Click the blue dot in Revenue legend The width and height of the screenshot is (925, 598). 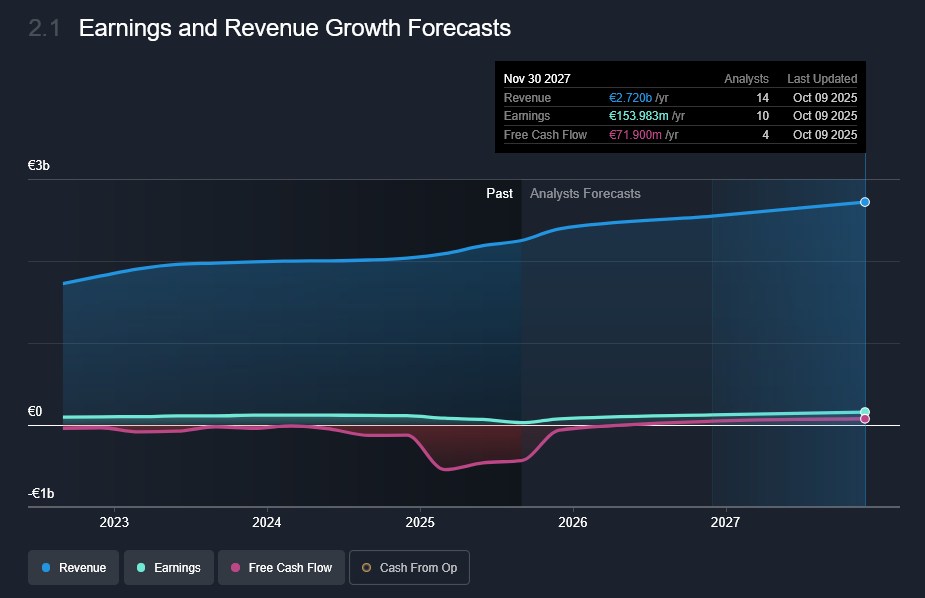click(46, 568)
